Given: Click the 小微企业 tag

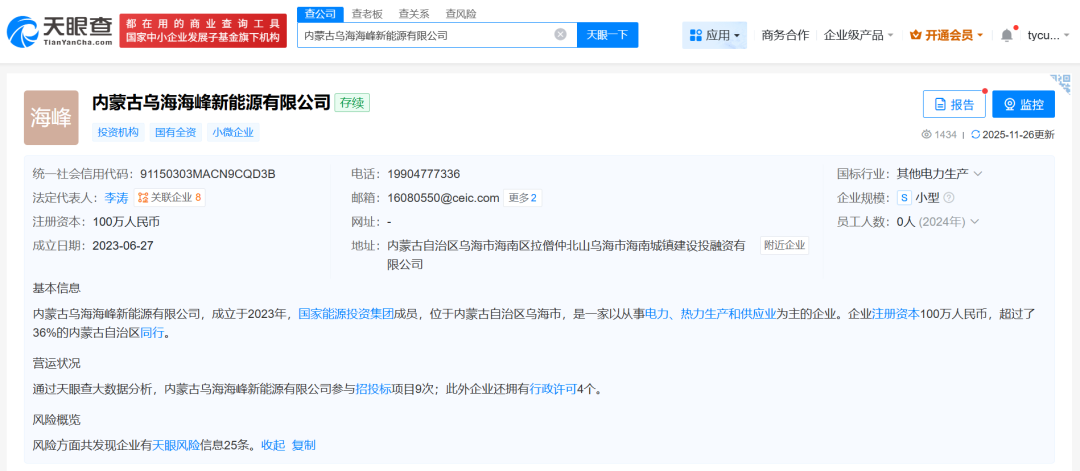Looking at the screenshot, I should click(233, 132).
